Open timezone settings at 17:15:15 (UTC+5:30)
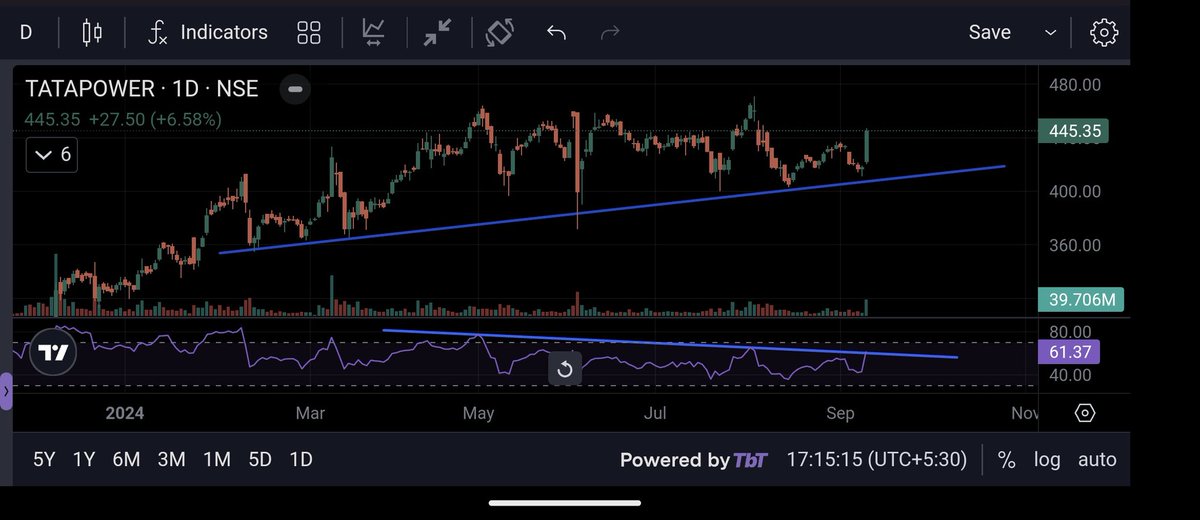Viewport: 1200px width, 520px height. [x=876, y=460]
